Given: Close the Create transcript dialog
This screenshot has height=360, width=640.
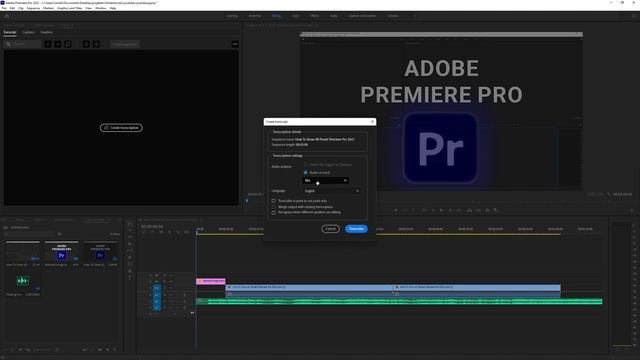Looking at the screenshot, I should point(372,122).
